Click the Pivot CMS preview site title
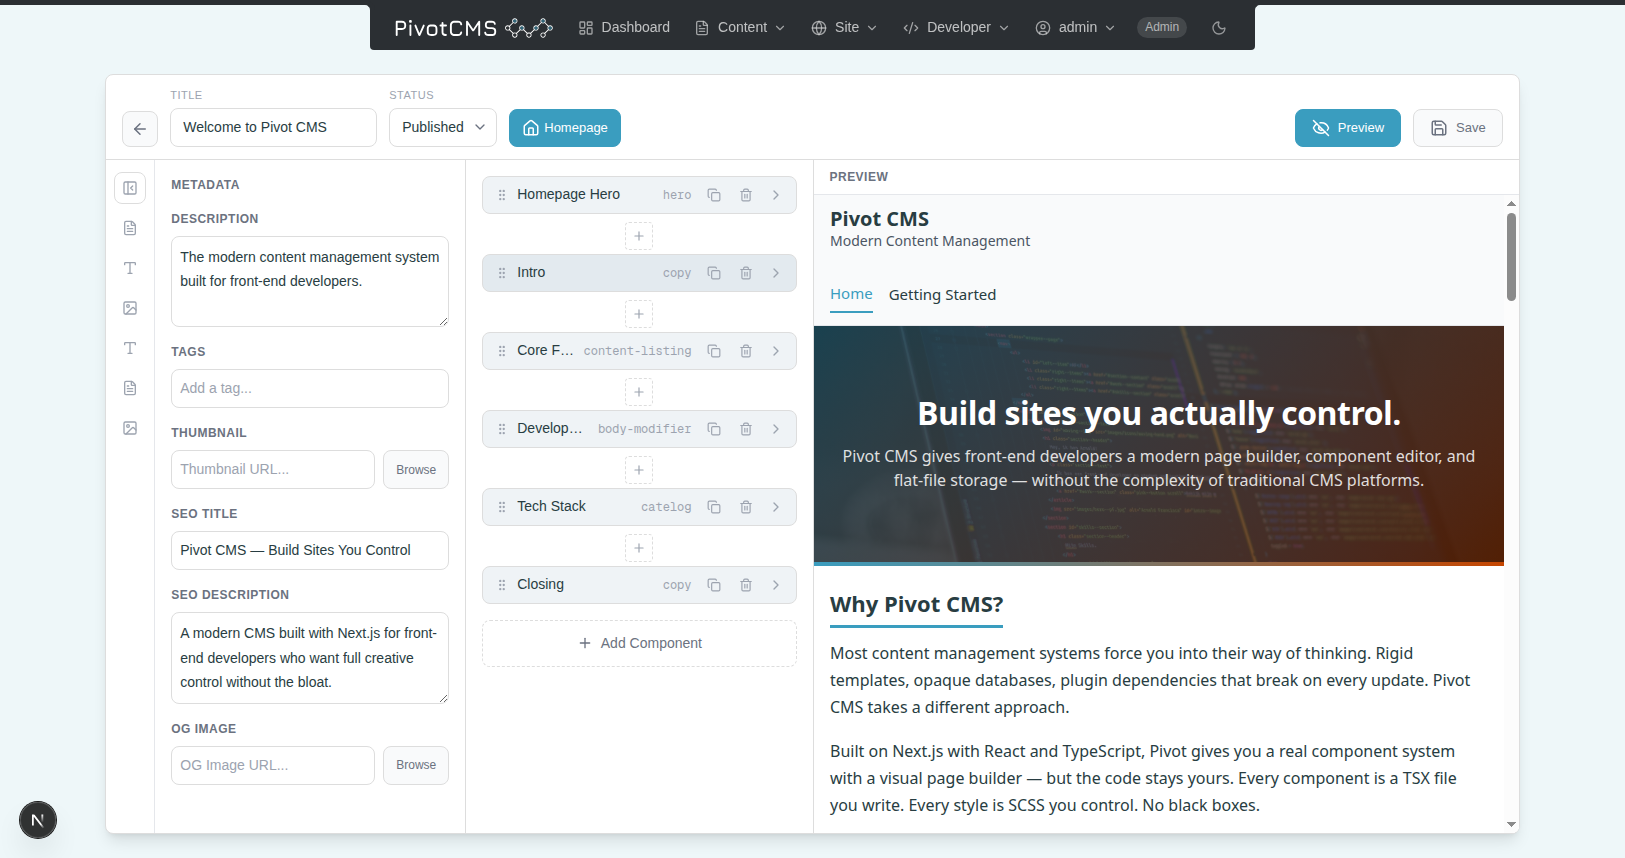 tap(879, 219)
